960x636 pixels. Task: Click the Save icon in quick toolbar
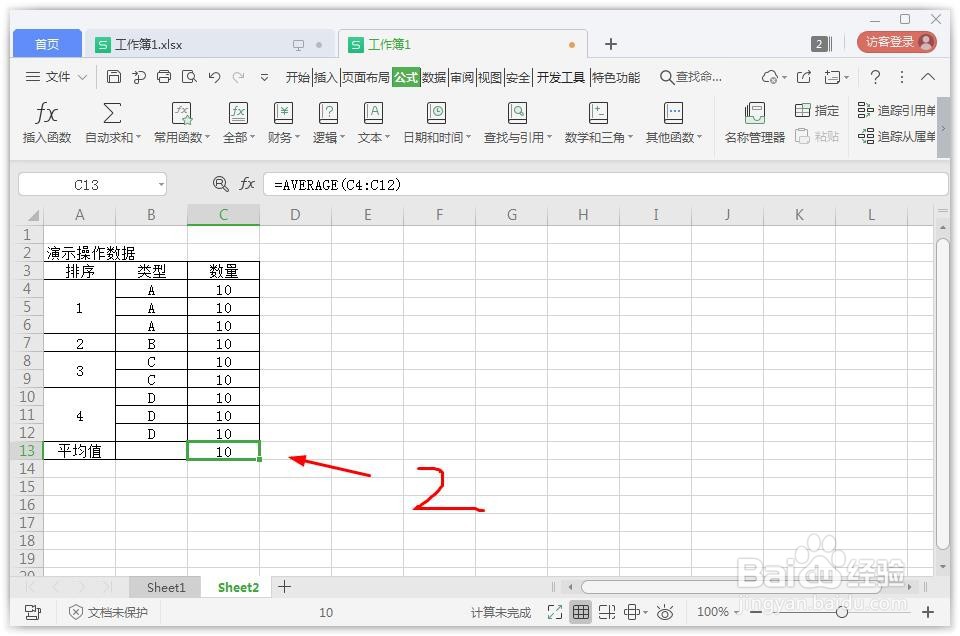point(113,77)
